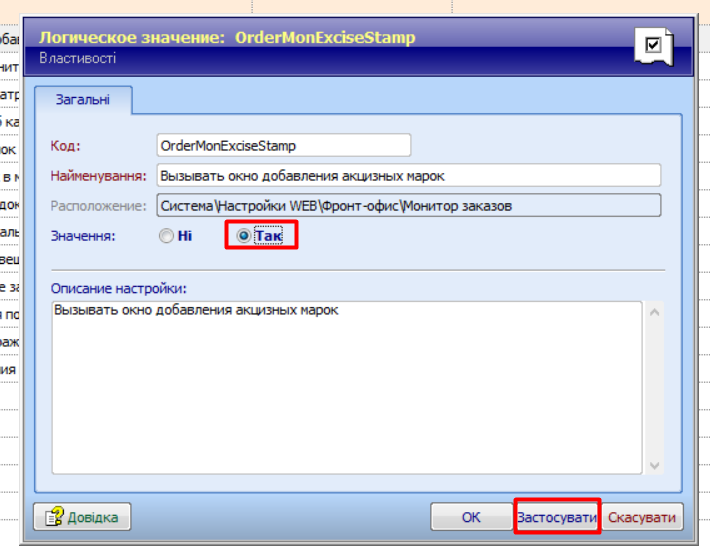Screen dimensions: 710x556
Task: Open help with the Довідка button
Action: click(x=82, y=517)
